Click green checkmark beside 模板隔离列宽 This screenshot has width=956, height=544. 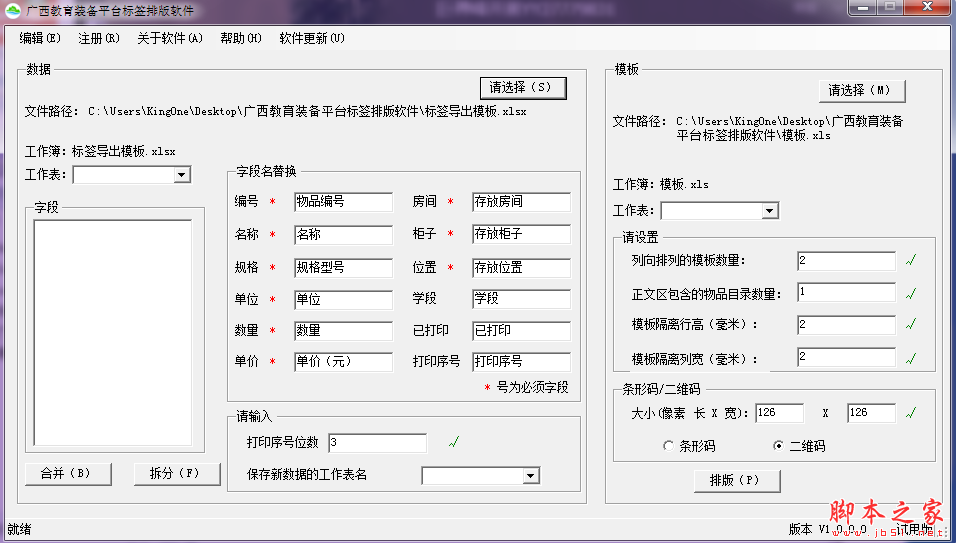pos(911,359)
